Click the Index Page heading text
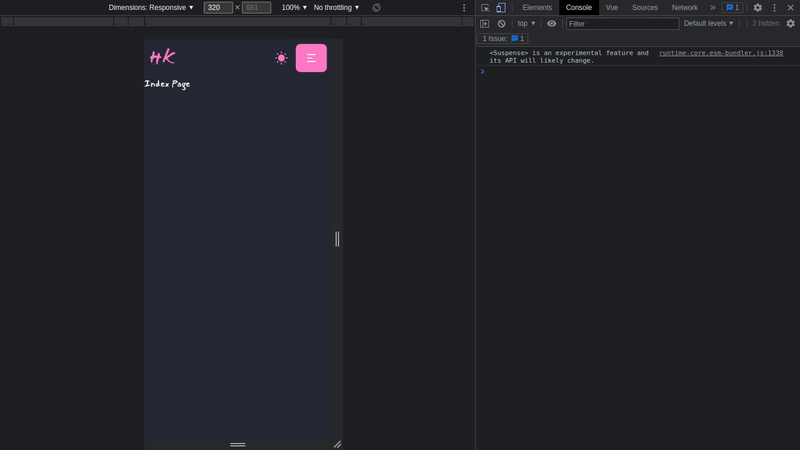The width and height of the screenshot is (800, 450). tap(167, 84)
